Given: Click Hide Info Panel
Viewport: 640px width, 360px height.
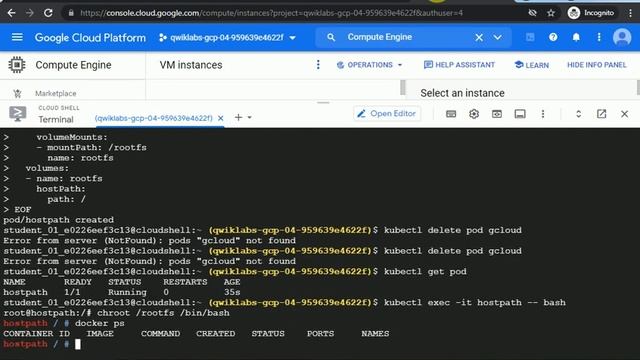Looking at the screenshot, I should click(x=596, y=65).
